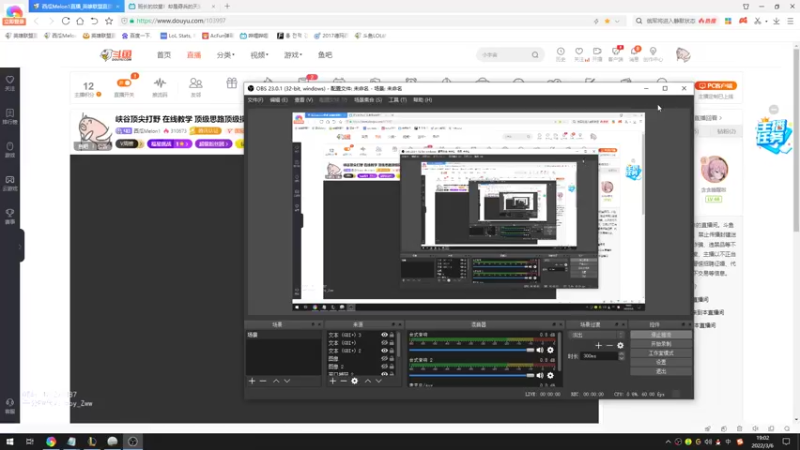Viewport: 800px width, 450px height.
Task: Click 开始录制 button in OBS Controls
Action: tap(661, 344)
